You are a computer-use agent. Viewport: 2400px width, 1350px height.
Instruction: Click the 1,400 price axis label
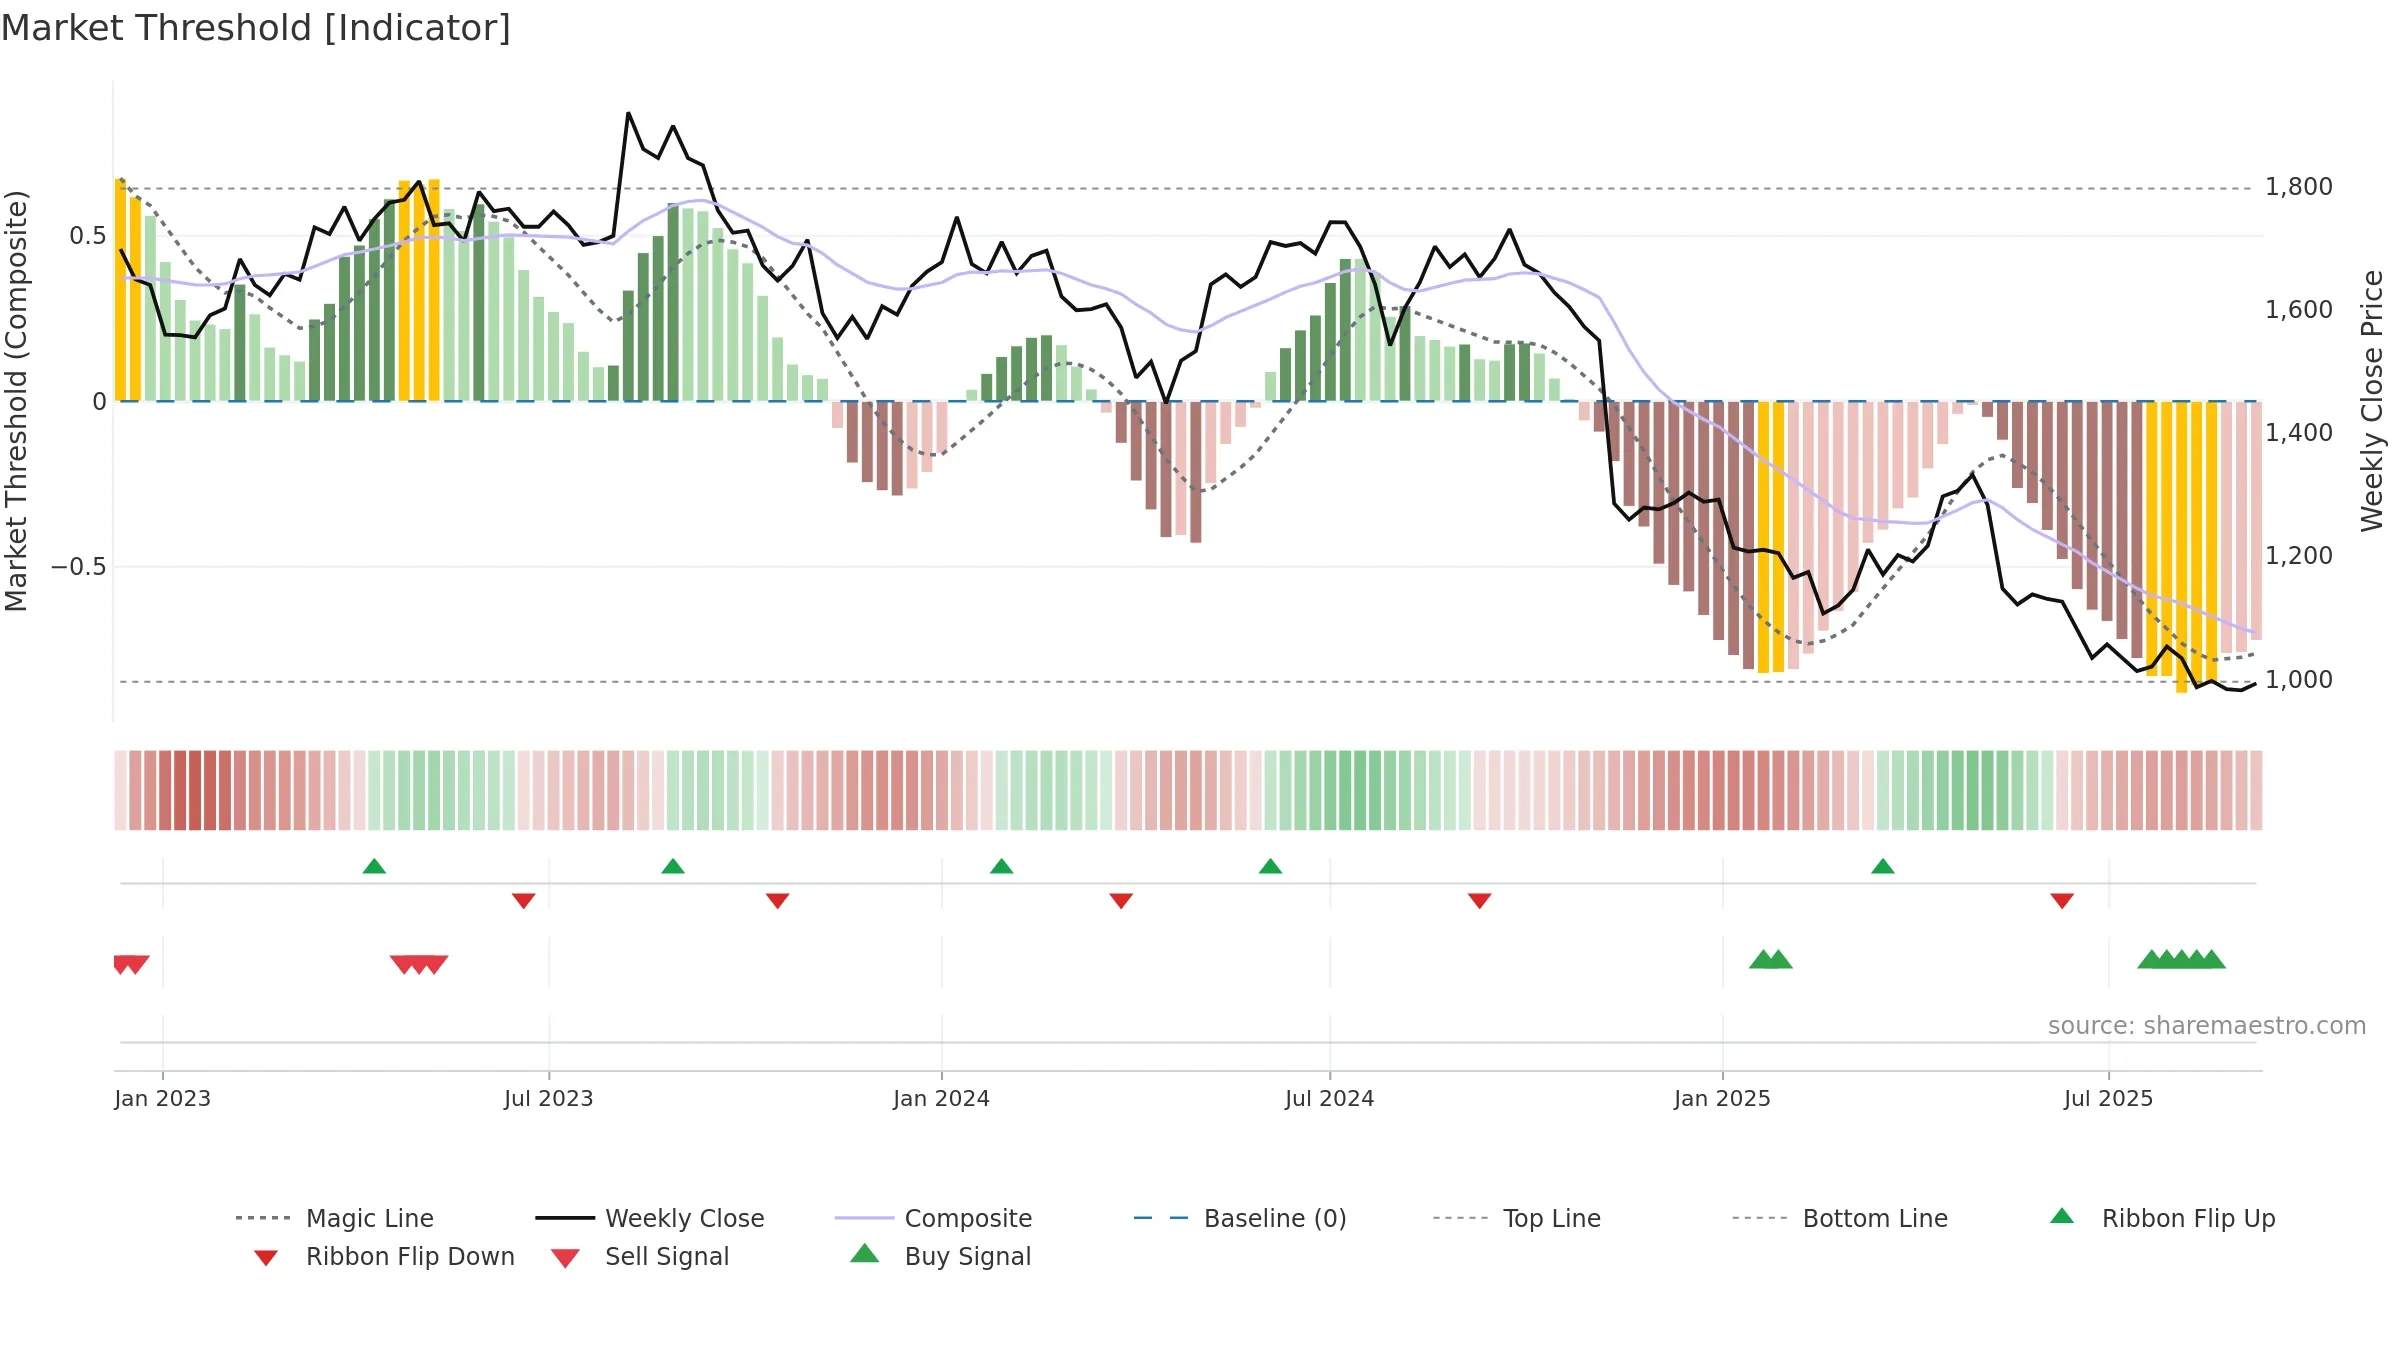(x=2299, y=433)
